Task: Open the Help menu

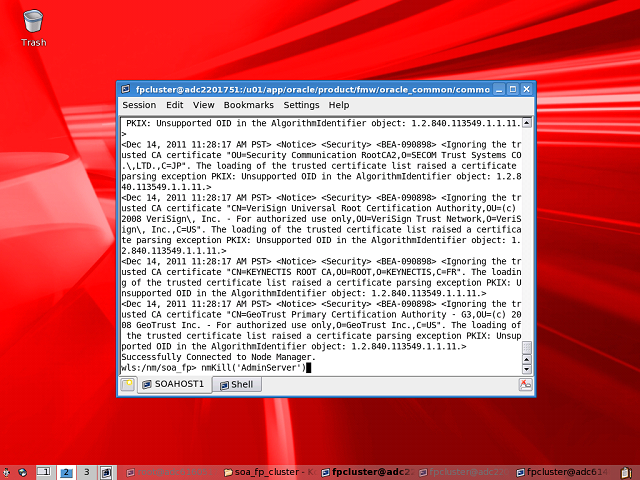Action: coord(339,105)
